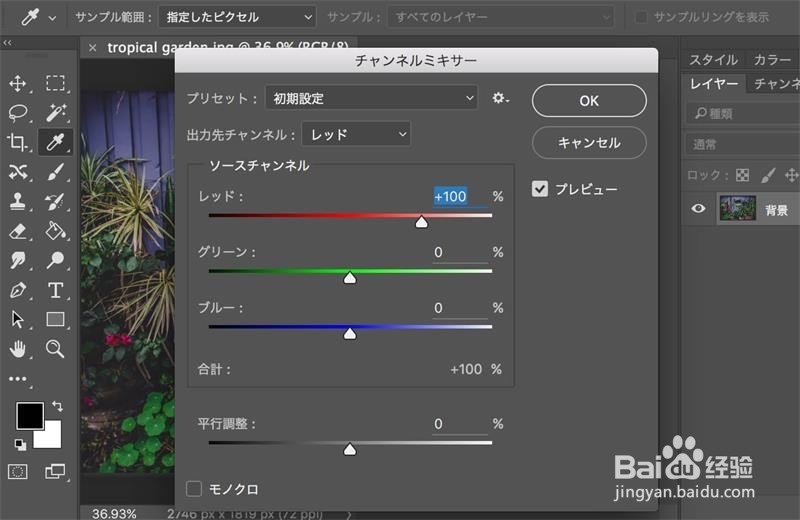800x520 pixels.
Task: Open the eyedropper tool preset picker arrow
Action: [52, 18]
